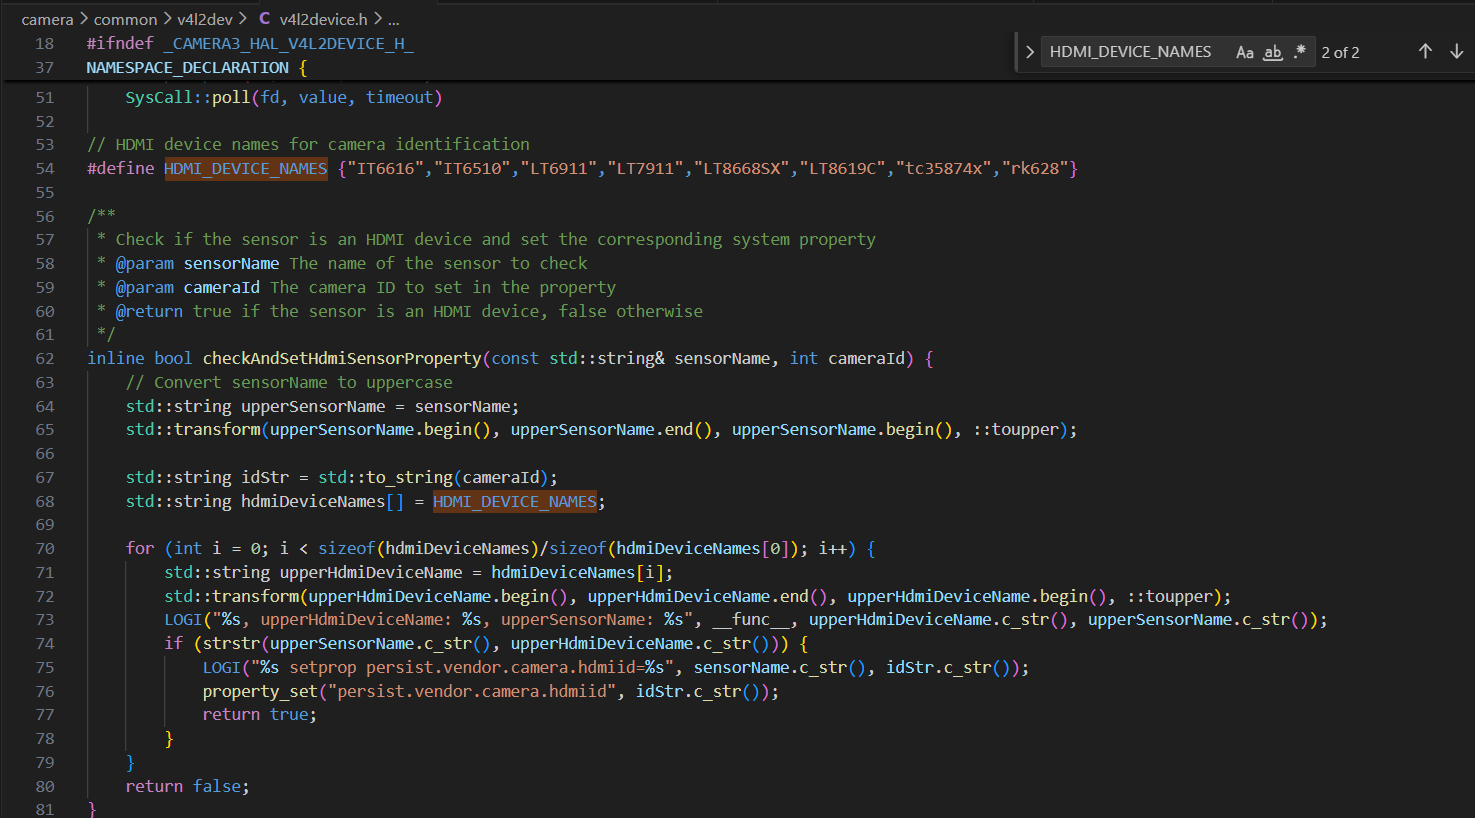Toggle Match Whole Word (ab) option

tap(1273, 52)
